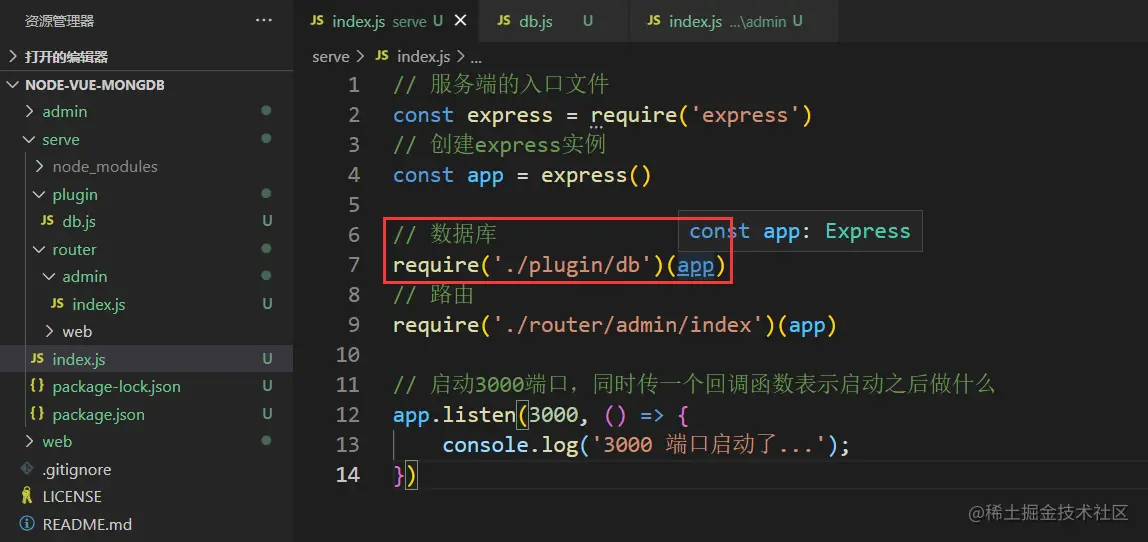
Task: Click the serve breadcrumb segment
Action: click(331, 56)
